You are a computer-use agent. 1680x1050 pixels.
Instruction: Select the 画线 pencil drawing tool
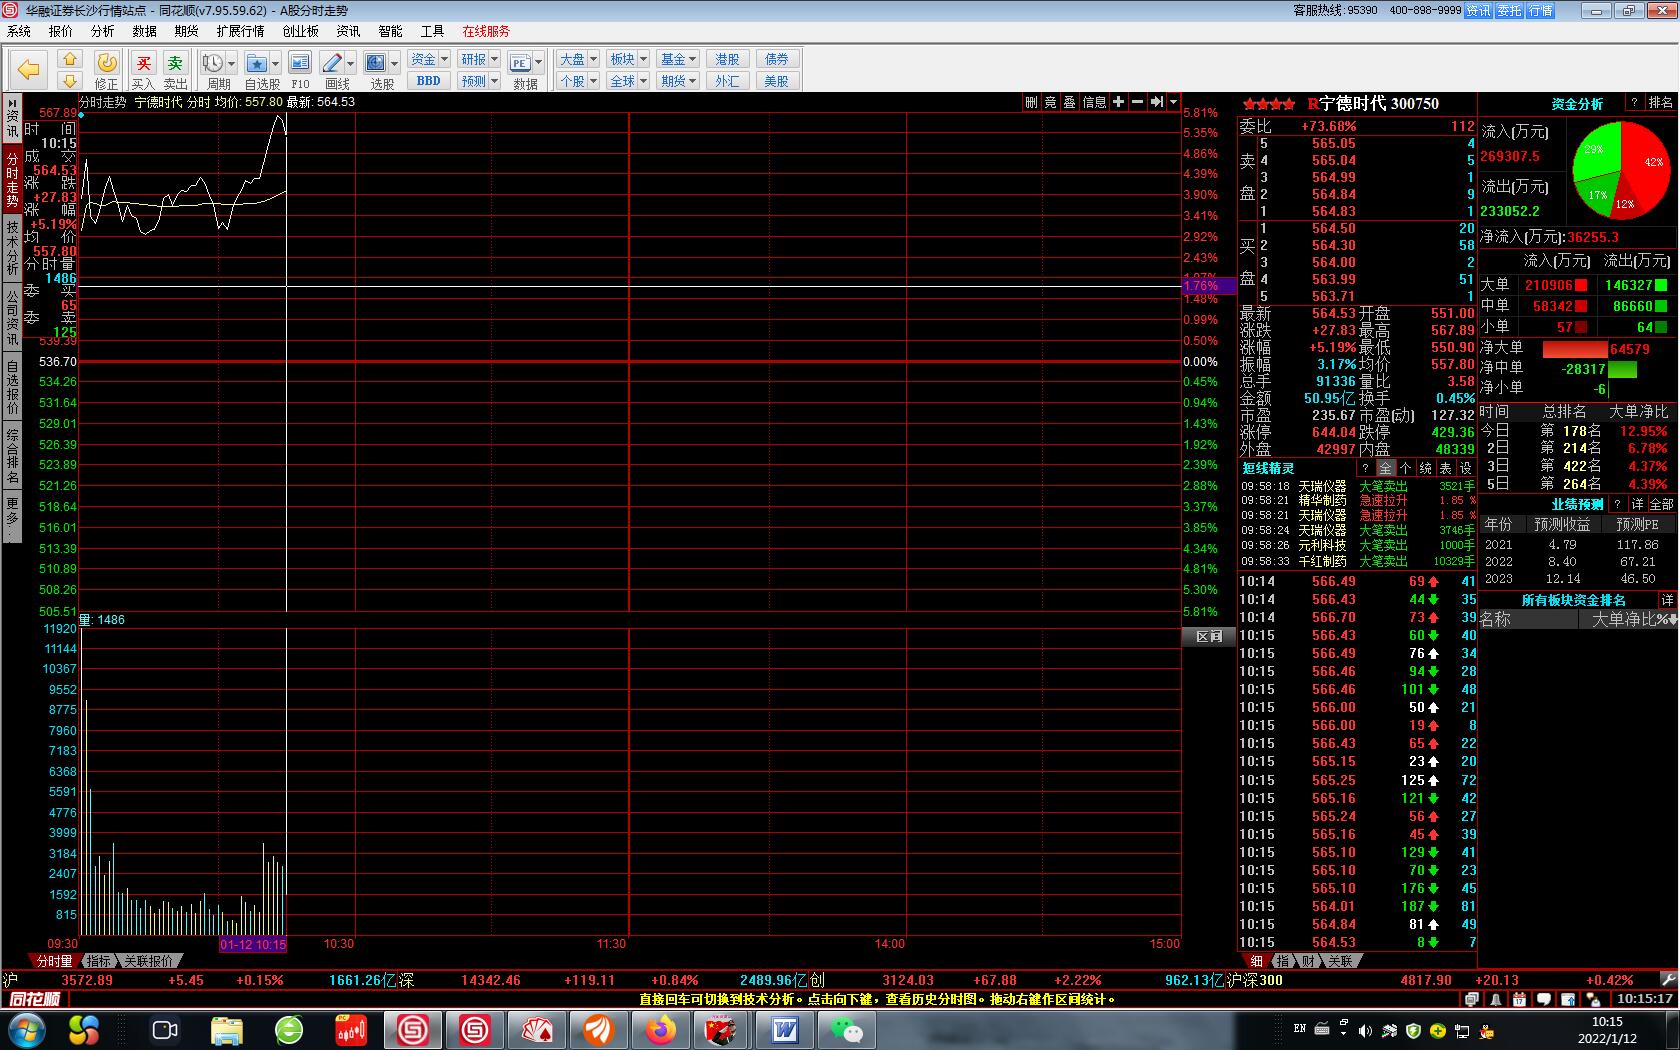(333, 63)
